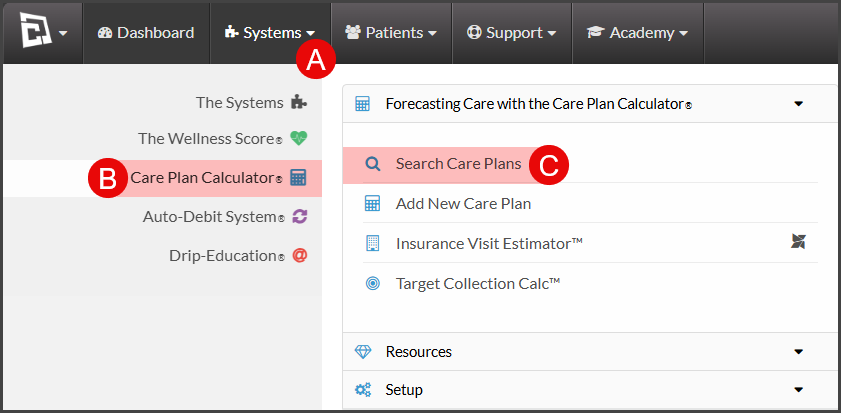This screenshot has width=841, height=413.
Task: Click the pinwheel icon beside Insurance Visit Estimator
Action: pyautogui.click(x=798, y=242)
